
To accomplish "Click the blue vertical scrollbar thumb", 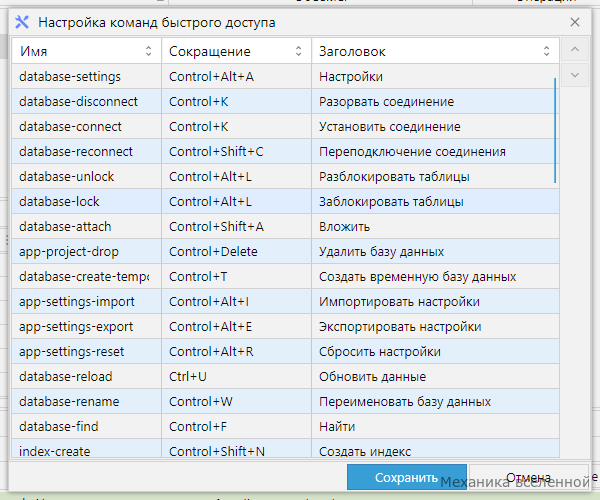I will [x=555, y=130].
